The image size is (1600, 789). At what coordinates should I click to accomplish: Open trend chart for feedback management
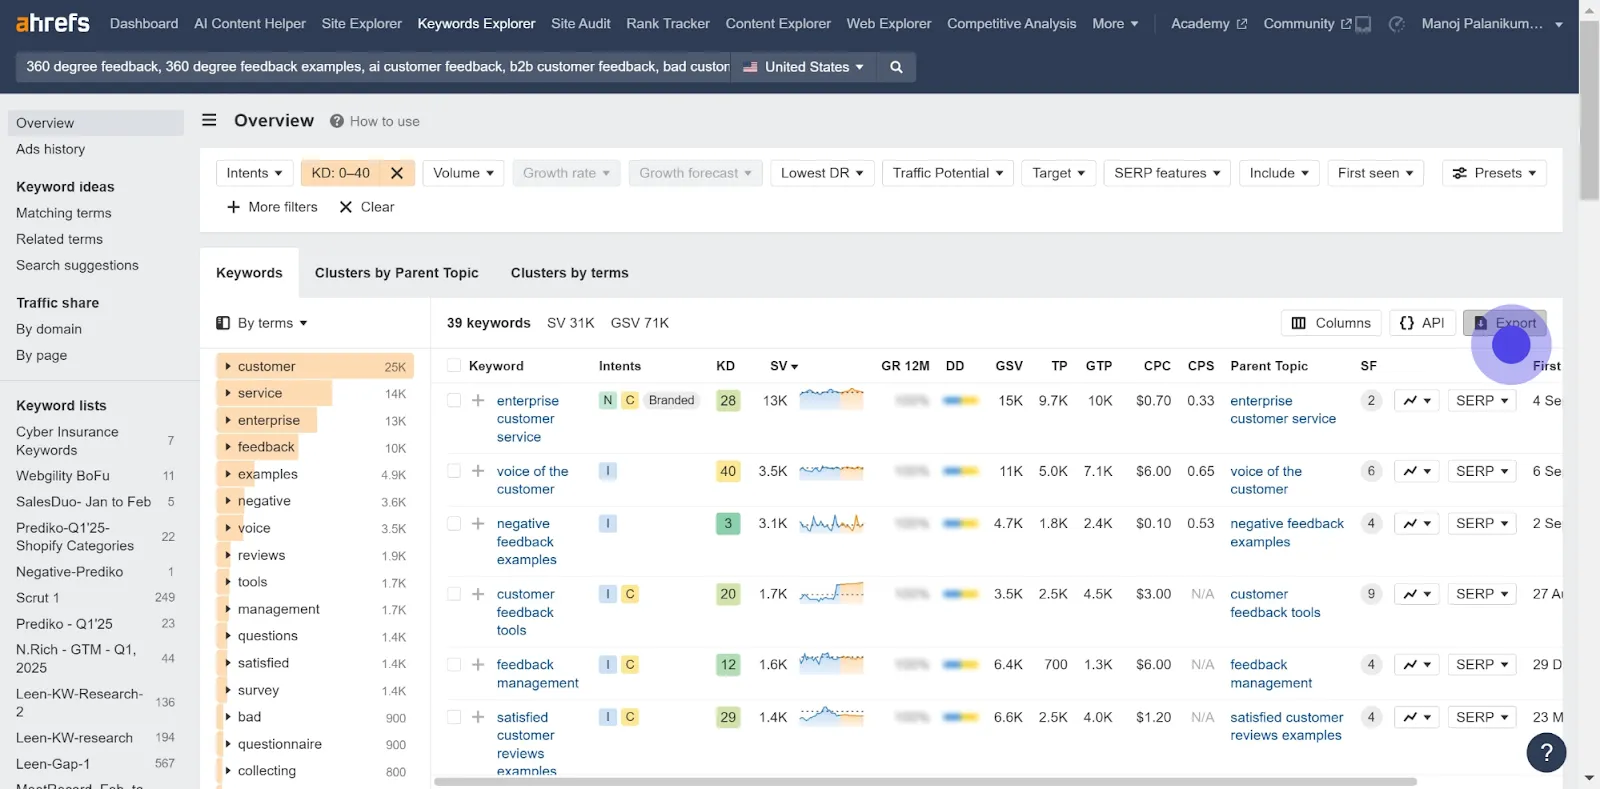[1417, 664]
